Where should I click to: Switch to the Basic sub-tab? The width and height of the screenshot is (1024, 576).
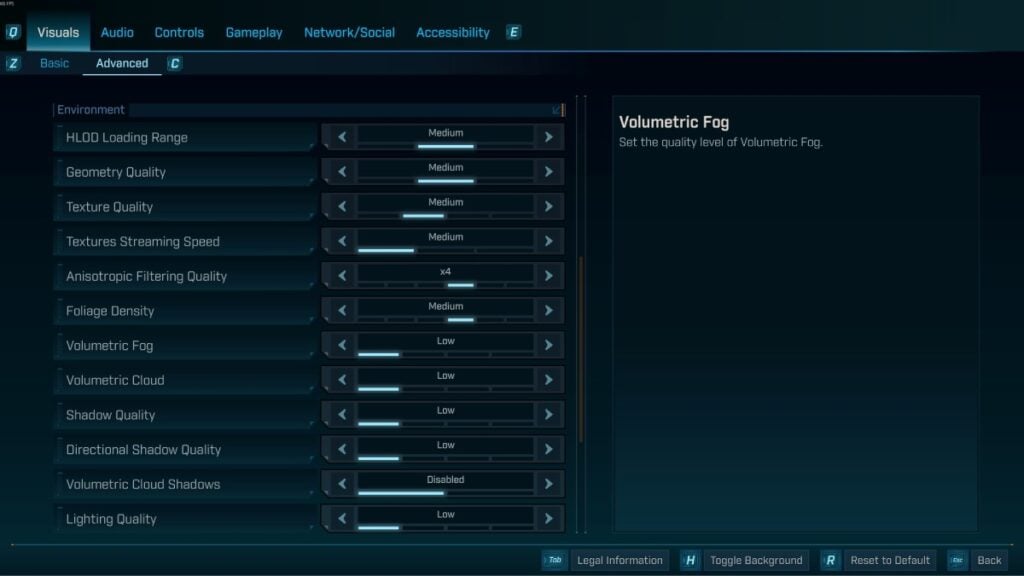coord(55,63)
